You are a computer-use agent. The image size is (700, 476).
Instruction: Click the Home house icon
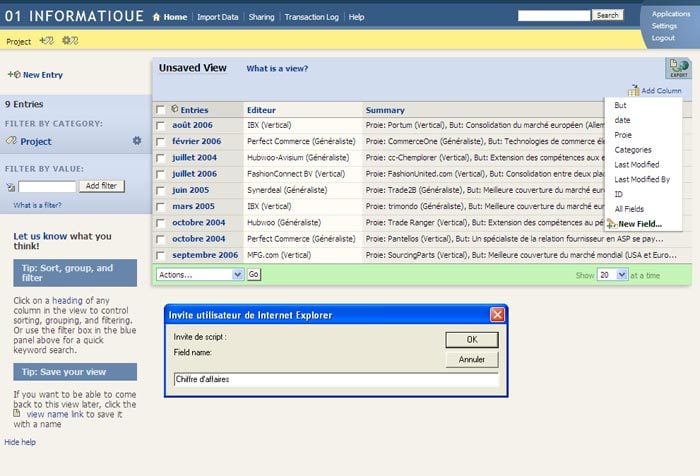(156, 17)
